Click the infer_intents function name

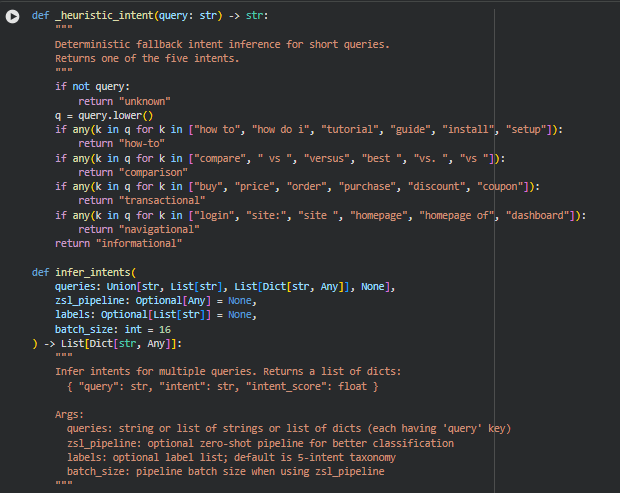94,272
